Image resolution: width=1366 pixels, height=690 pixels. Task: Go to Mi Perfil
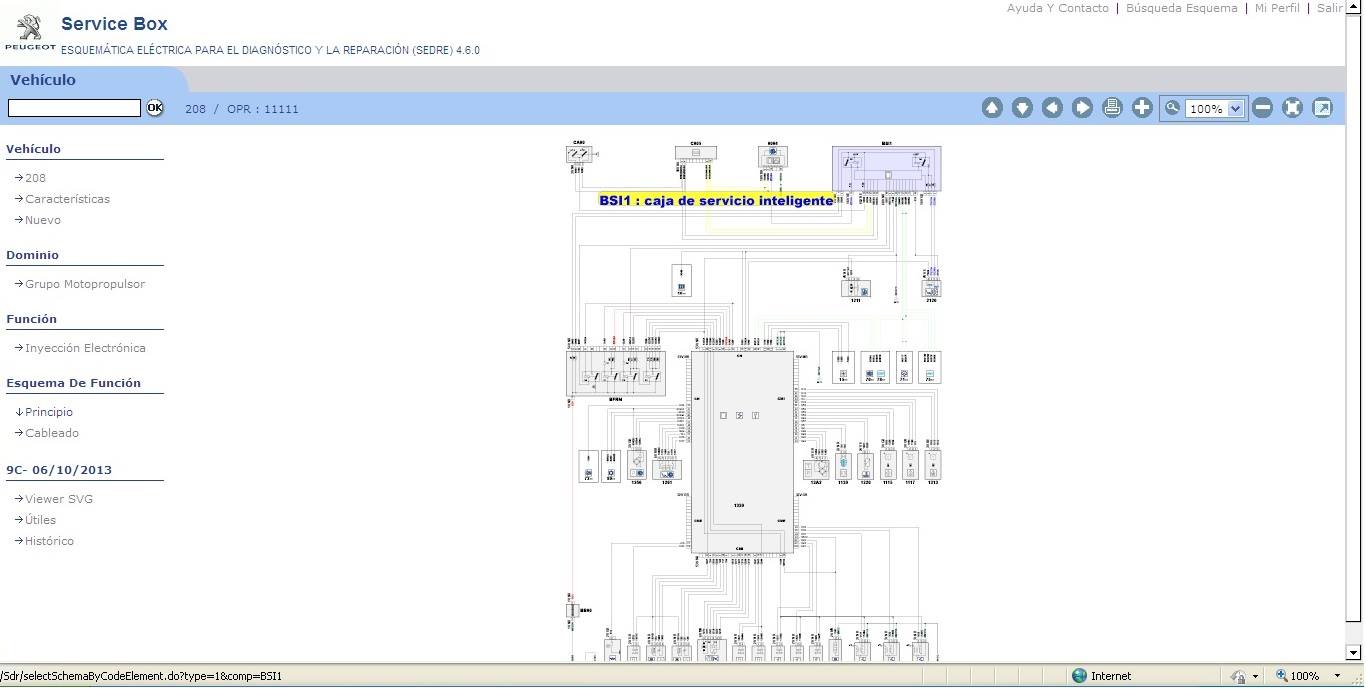(1277, 8)
